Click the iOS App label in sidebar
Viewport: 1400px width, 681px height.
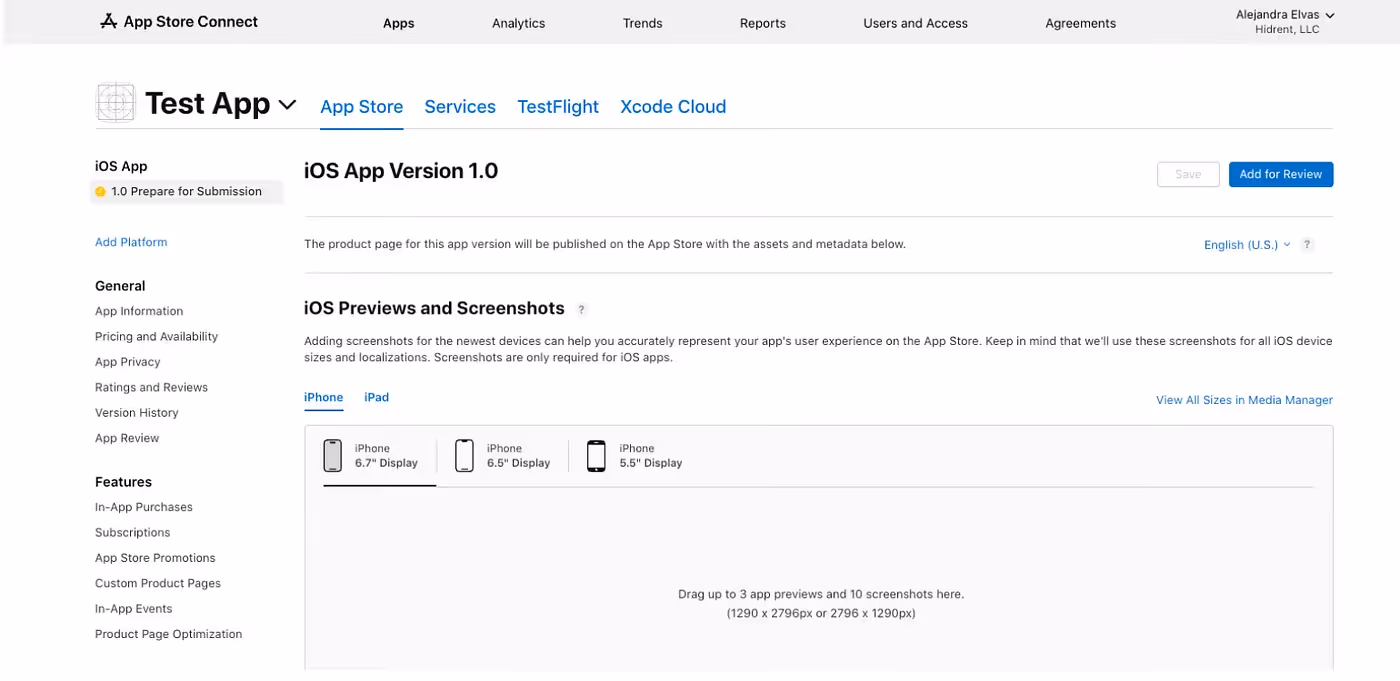121,166
